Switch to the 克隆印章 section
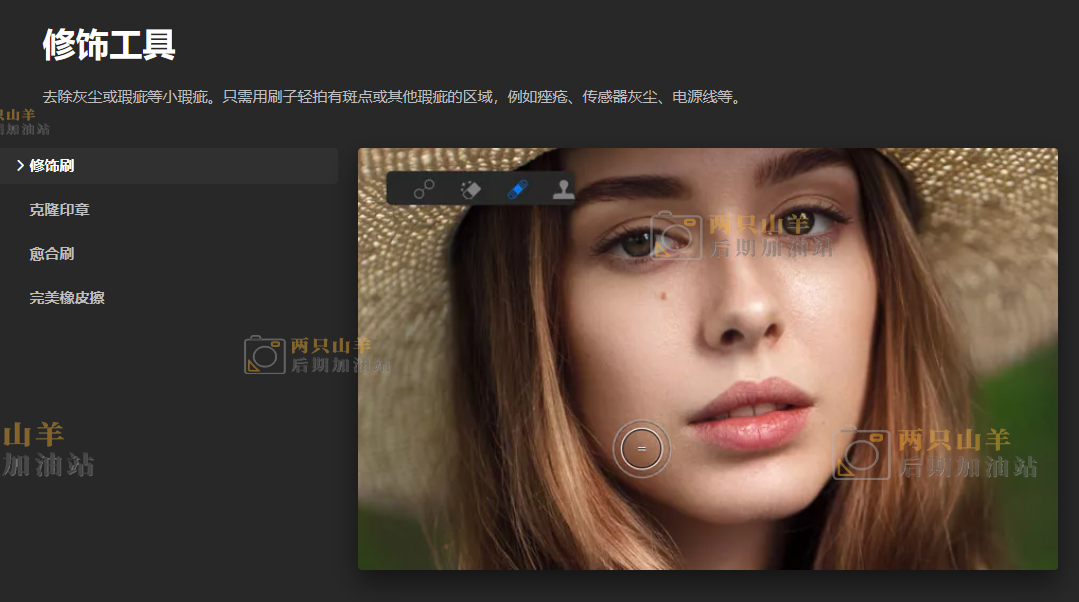This screenshot has height=602, width=1079. click(60, 210)
